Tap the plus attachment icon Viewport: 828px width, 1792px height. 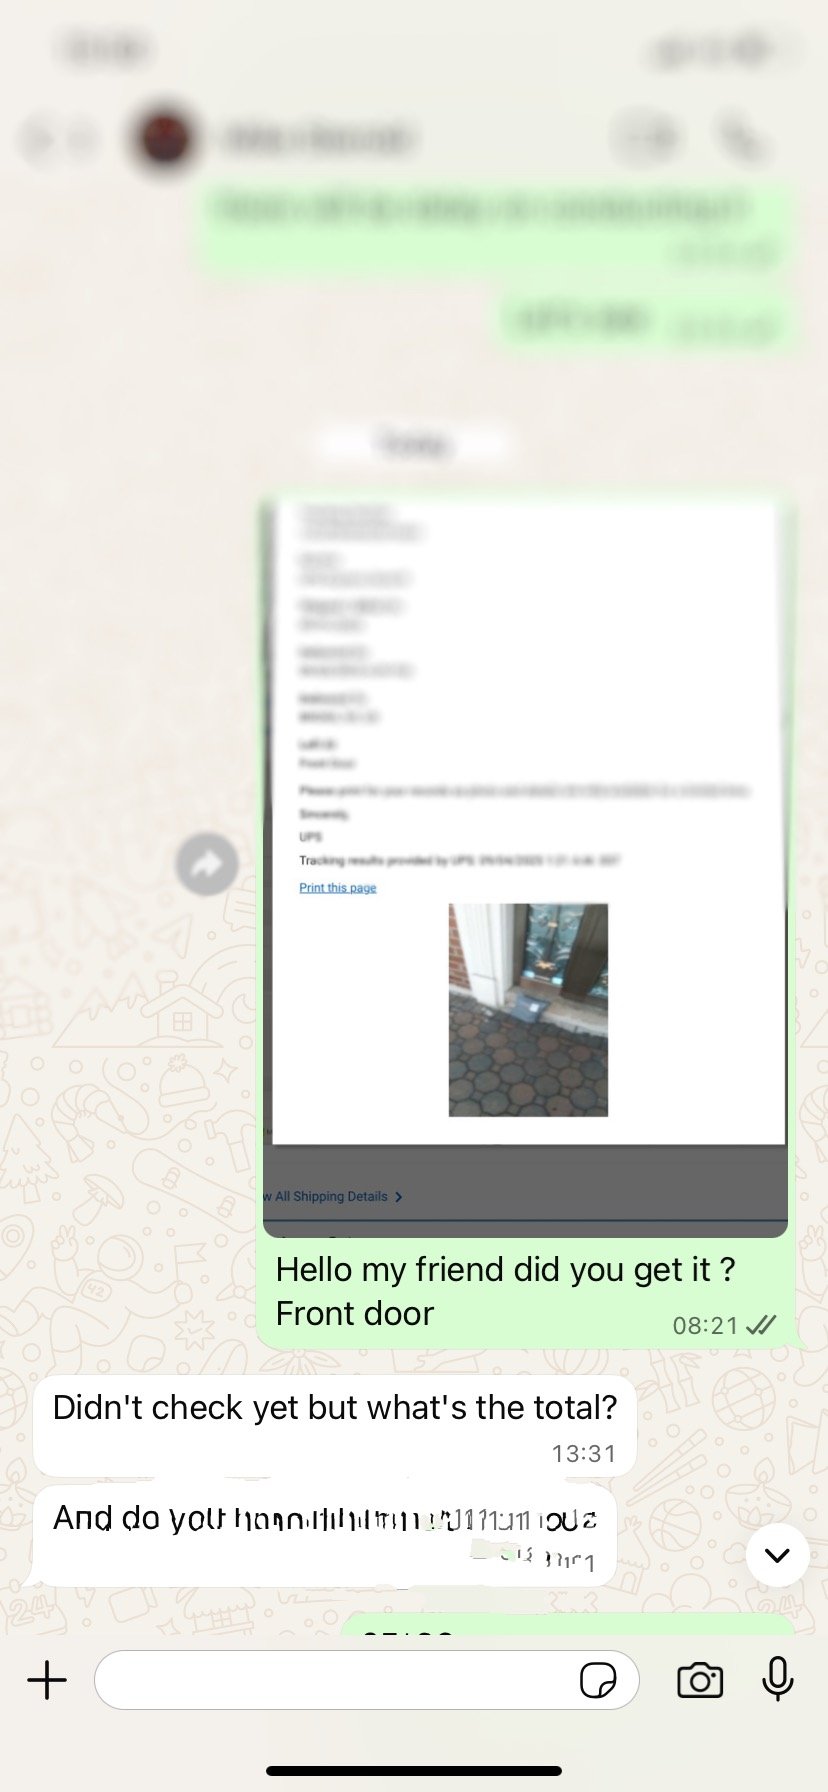click(47, 1680)
